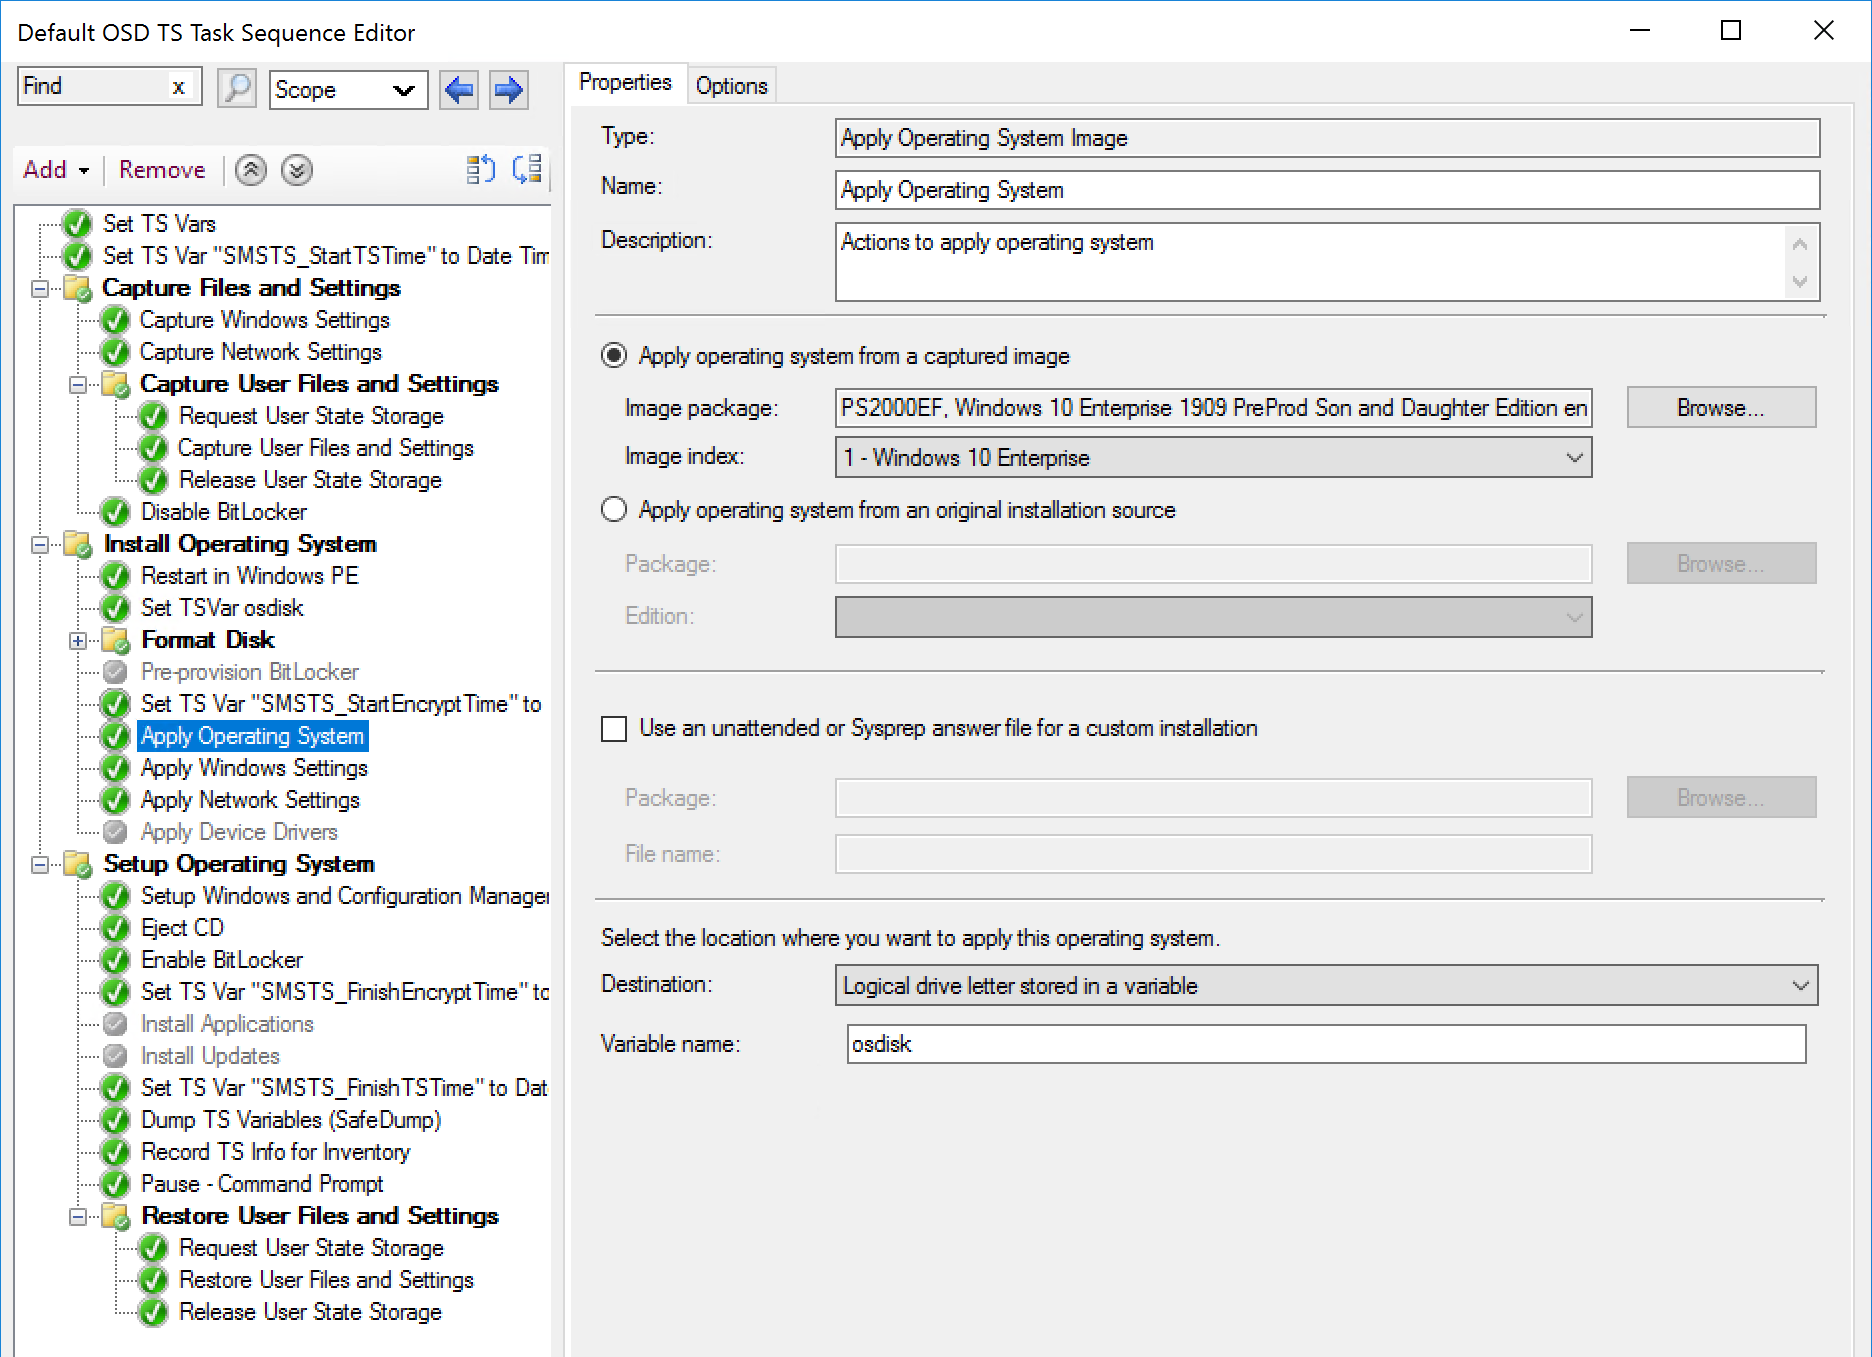Click the blue left arrow find-previous icon
Image resolution: width=1872 pixels, height=1357 pixels.
(459, 90)
